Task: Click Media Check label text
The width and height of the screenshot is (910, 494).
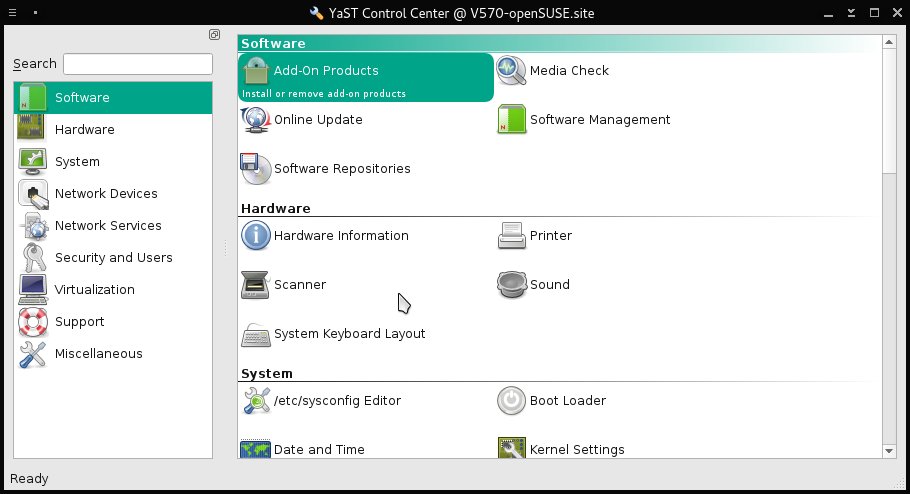Action: click(x=569, y=70)
